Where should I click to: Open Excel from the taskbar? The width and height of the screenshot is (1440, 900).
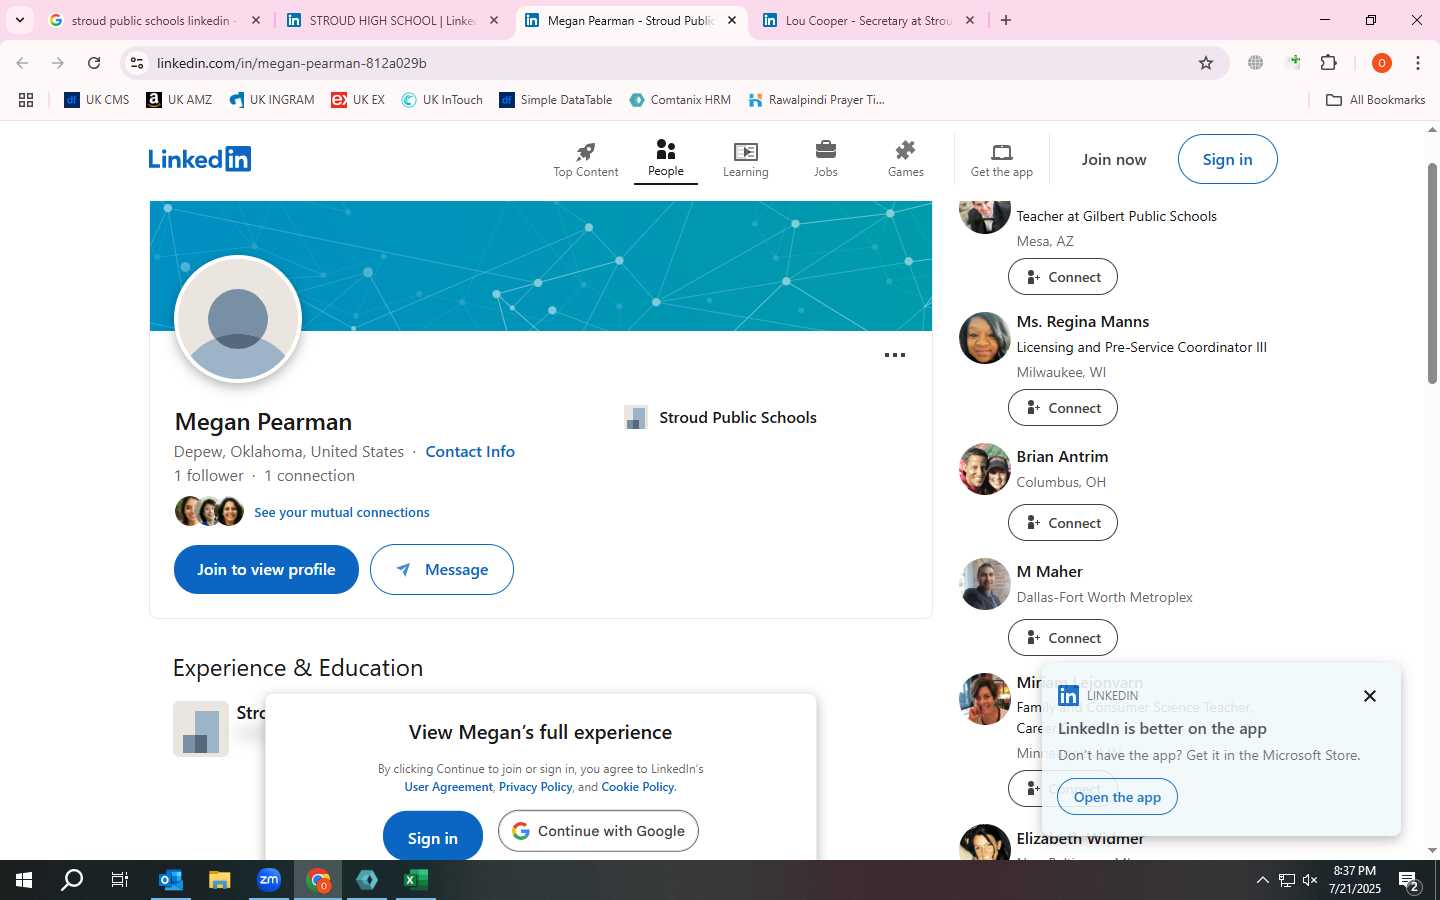click(x=416, y=880)
